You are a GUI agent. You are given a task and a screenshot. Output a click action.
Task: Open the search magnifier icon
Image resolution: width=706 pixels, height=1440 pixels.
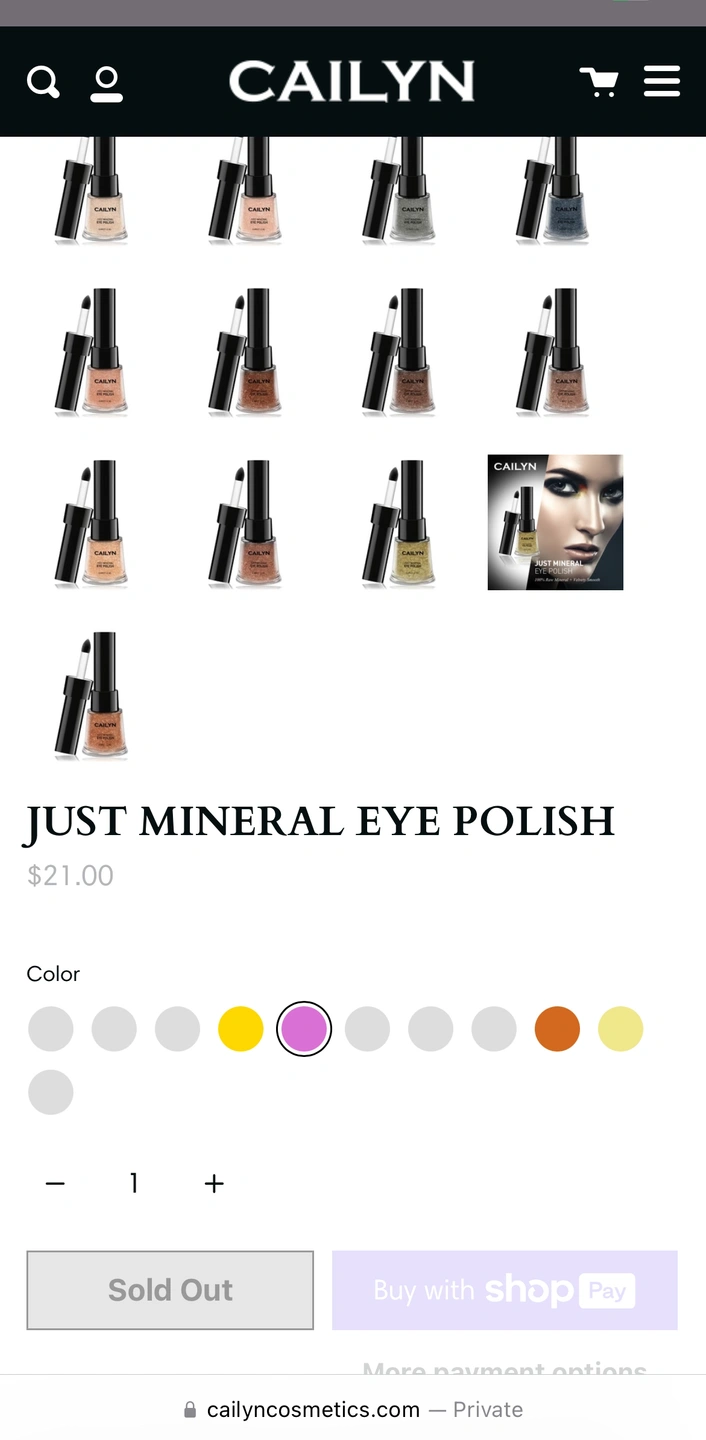point(43,82)
